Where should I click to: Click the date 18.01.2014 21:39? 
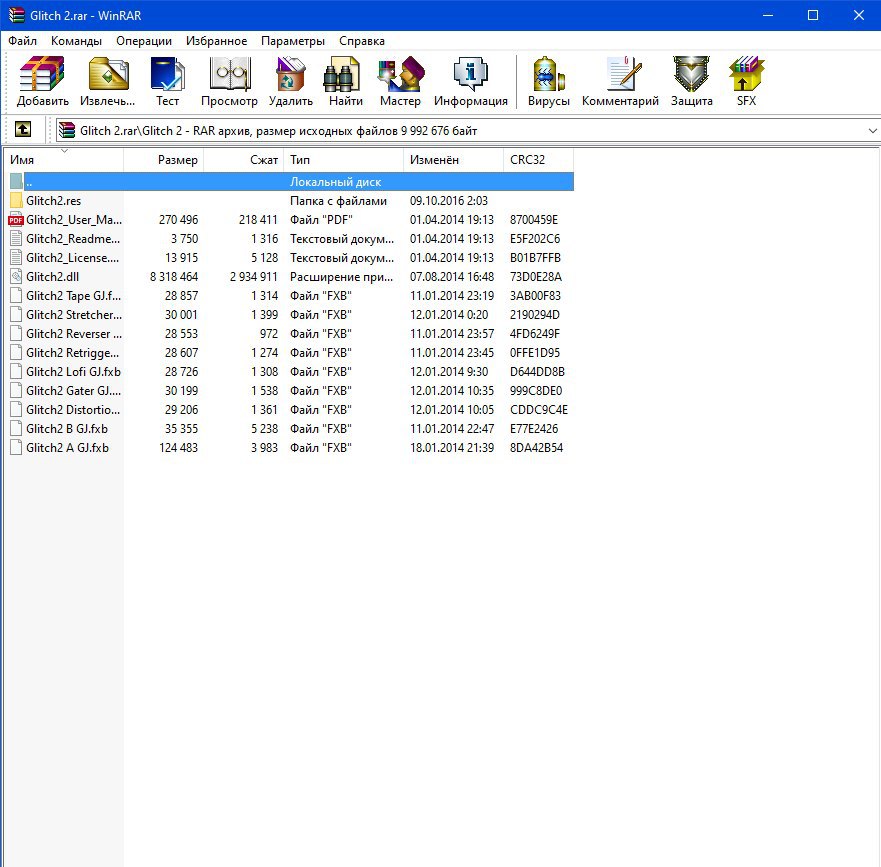pyautogui.click(x=452, y=448)
